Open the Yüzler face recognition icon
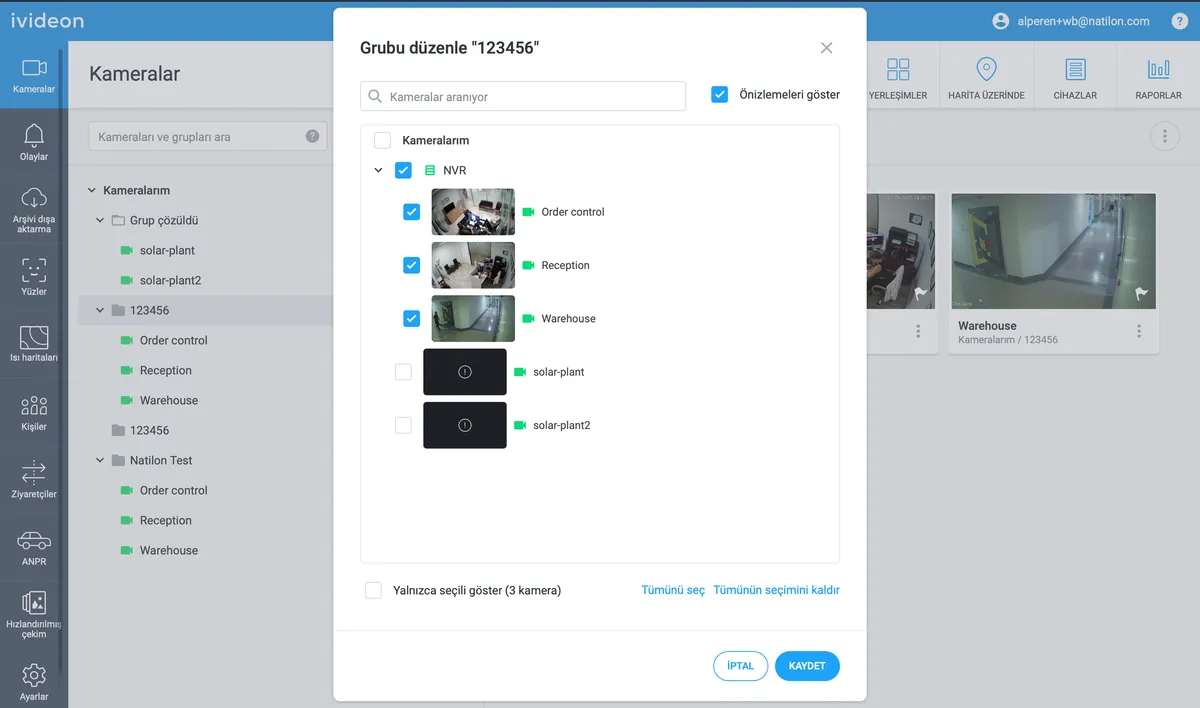Image resolution: width=1200 pixels, height=708 pixels. 34,270
